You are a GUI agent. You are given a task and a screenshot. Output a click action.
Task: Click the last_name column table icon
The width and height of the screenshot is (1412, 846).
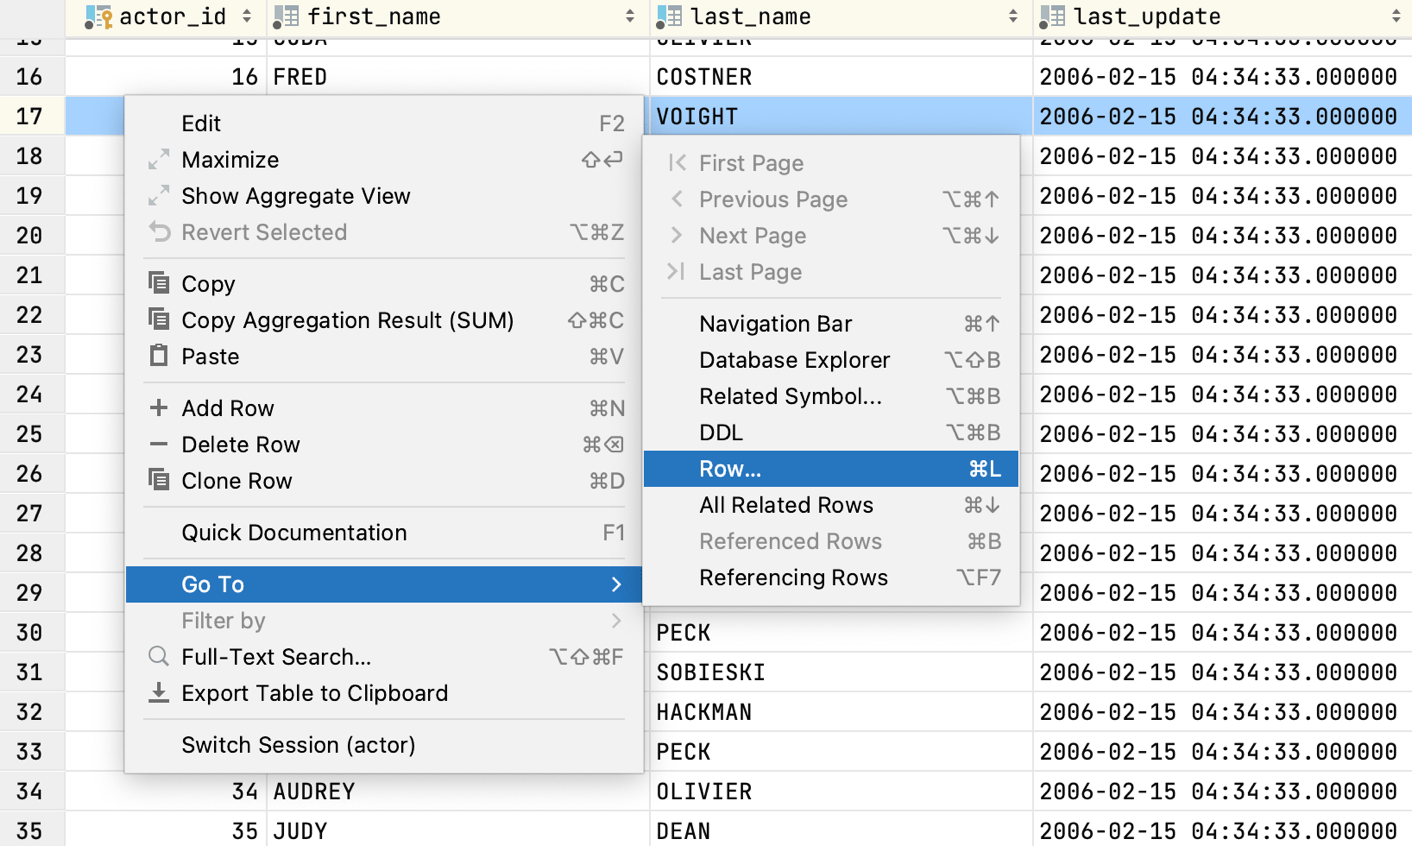click(669, 16)
